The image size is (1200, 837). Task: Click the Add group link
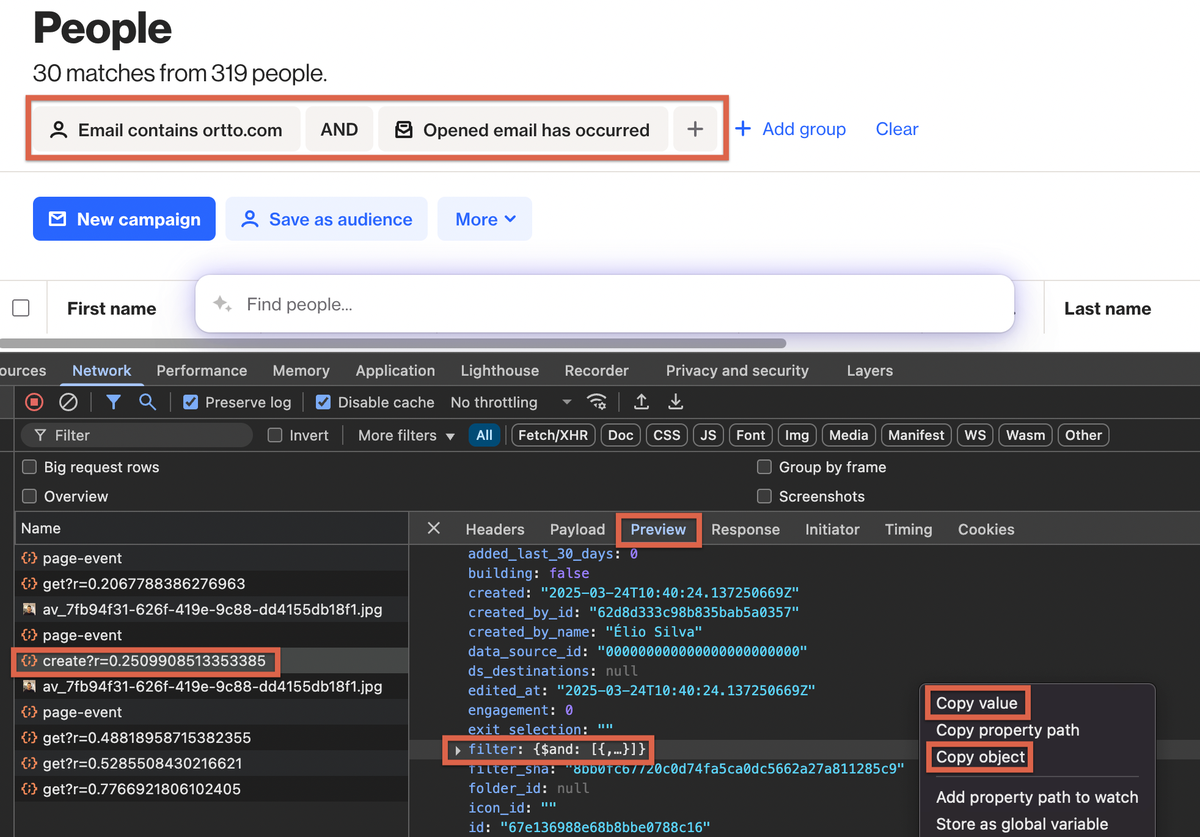point(790,129)
